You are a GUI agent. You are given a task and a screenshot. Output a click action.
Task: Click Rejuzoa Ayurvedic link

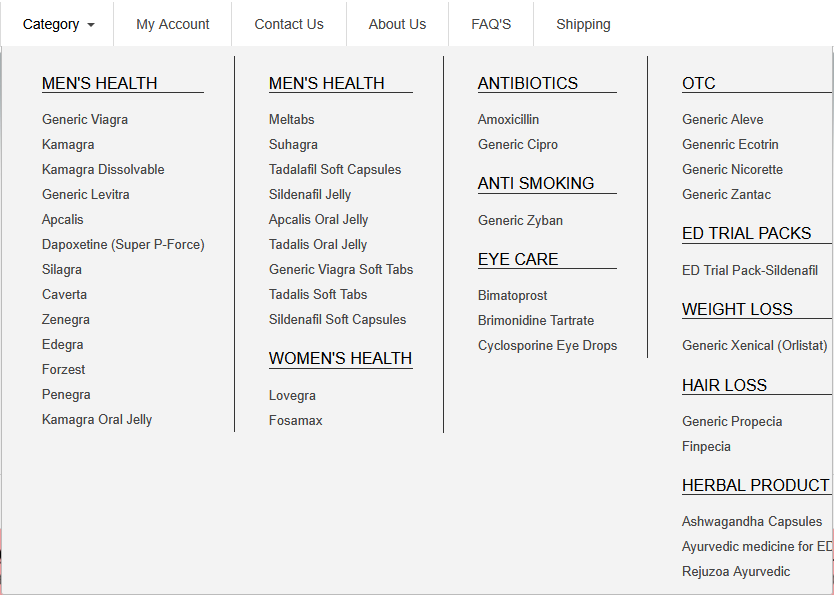click(736, 572)
